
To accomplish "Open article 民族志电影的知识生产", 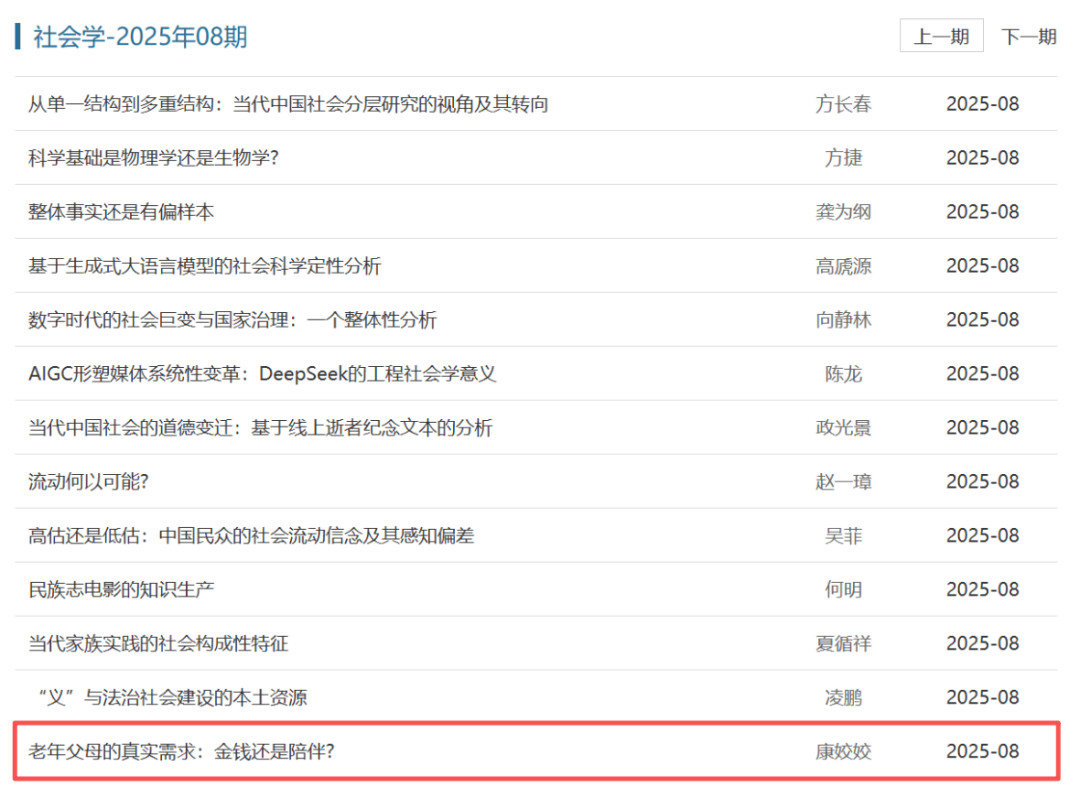I will [x=121, y=589].
